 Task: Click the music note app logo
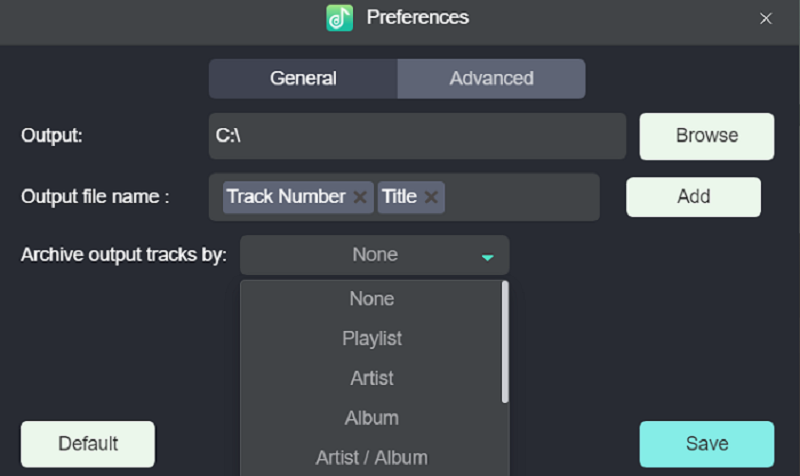pyautogui.click(x=340, y=18)
